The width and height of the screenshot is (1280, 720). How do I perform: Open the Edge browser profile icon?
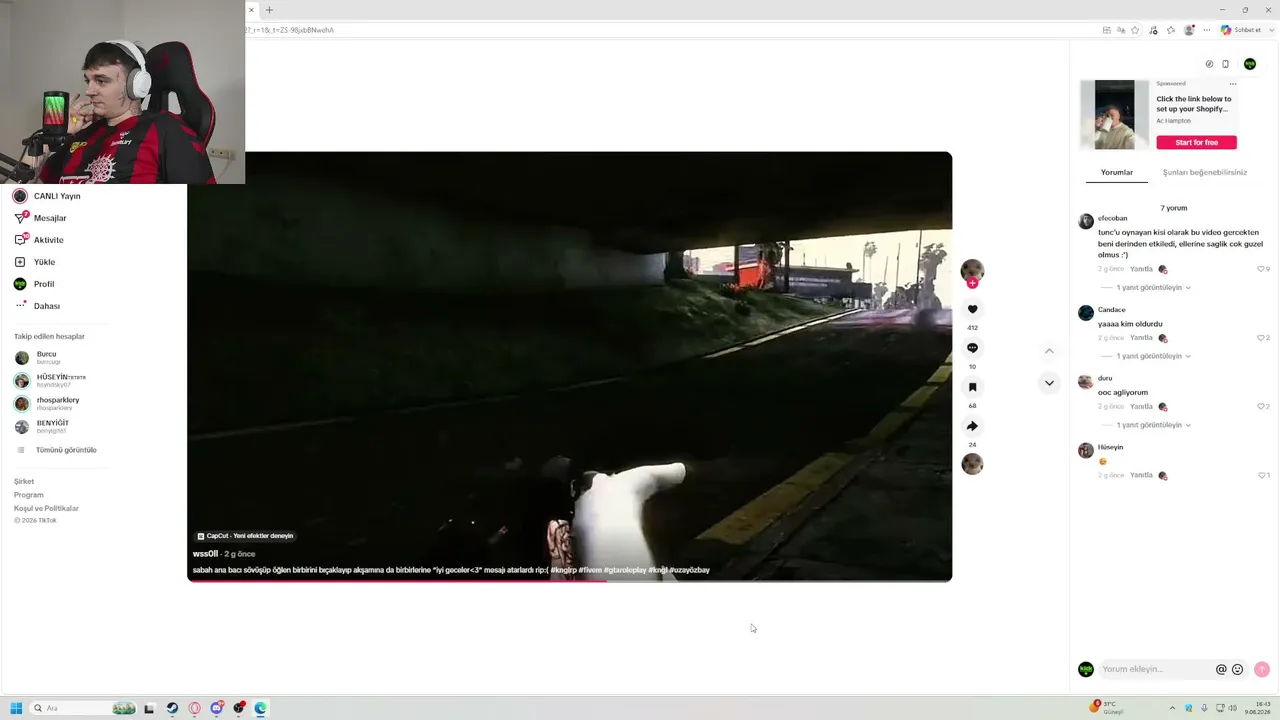tap(1189, 30)
